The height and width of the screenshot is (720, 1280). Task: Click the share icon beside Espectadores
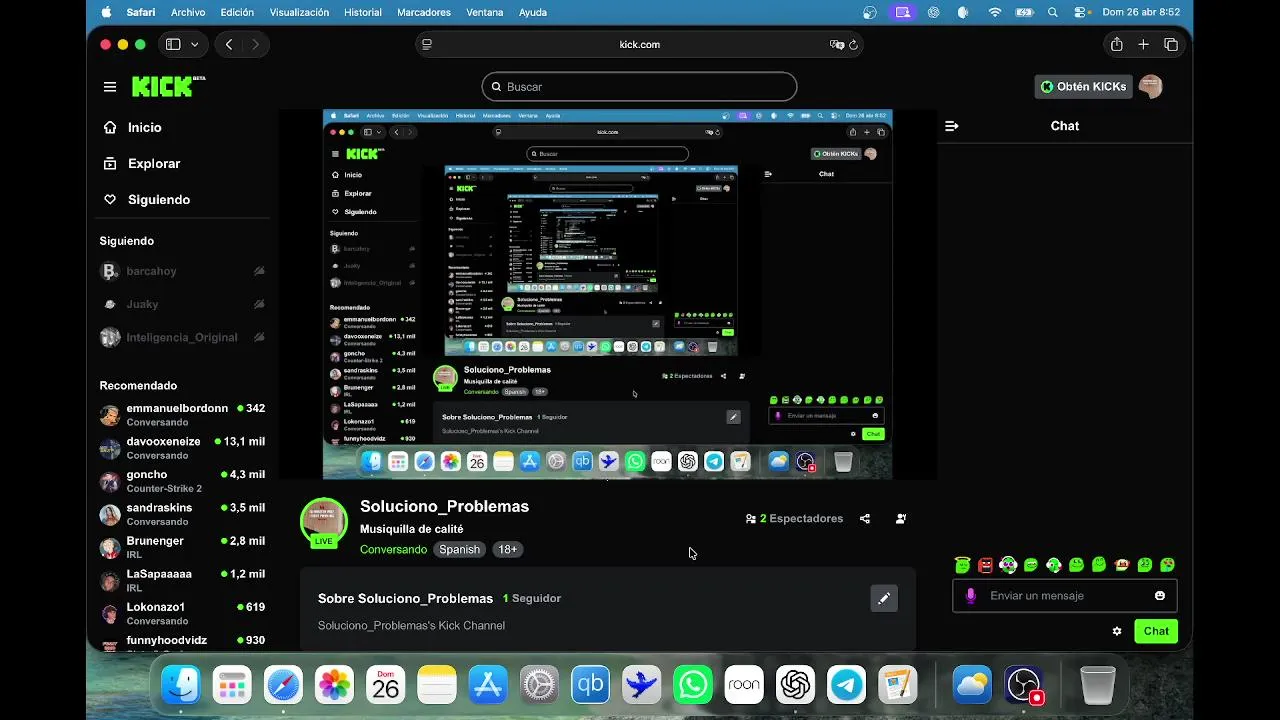[x=865, y=519]
